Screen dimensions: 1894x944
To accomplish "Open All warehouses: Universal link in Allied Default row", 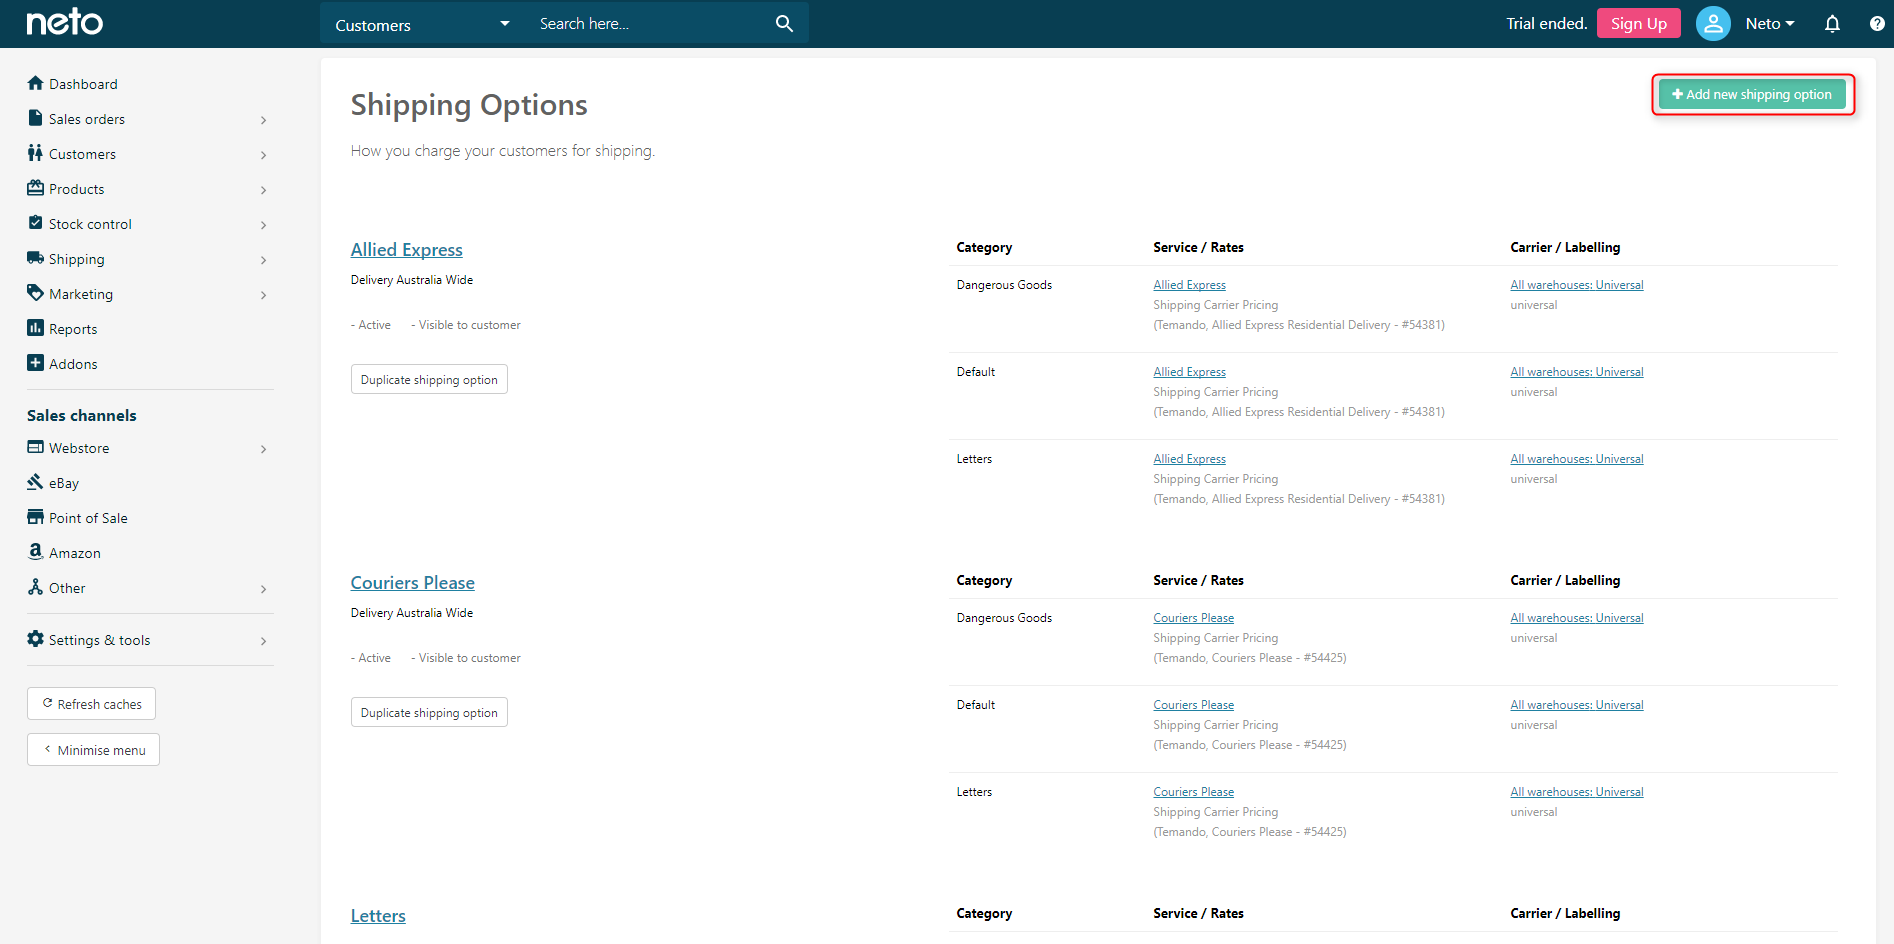I will coord(1577,372).
